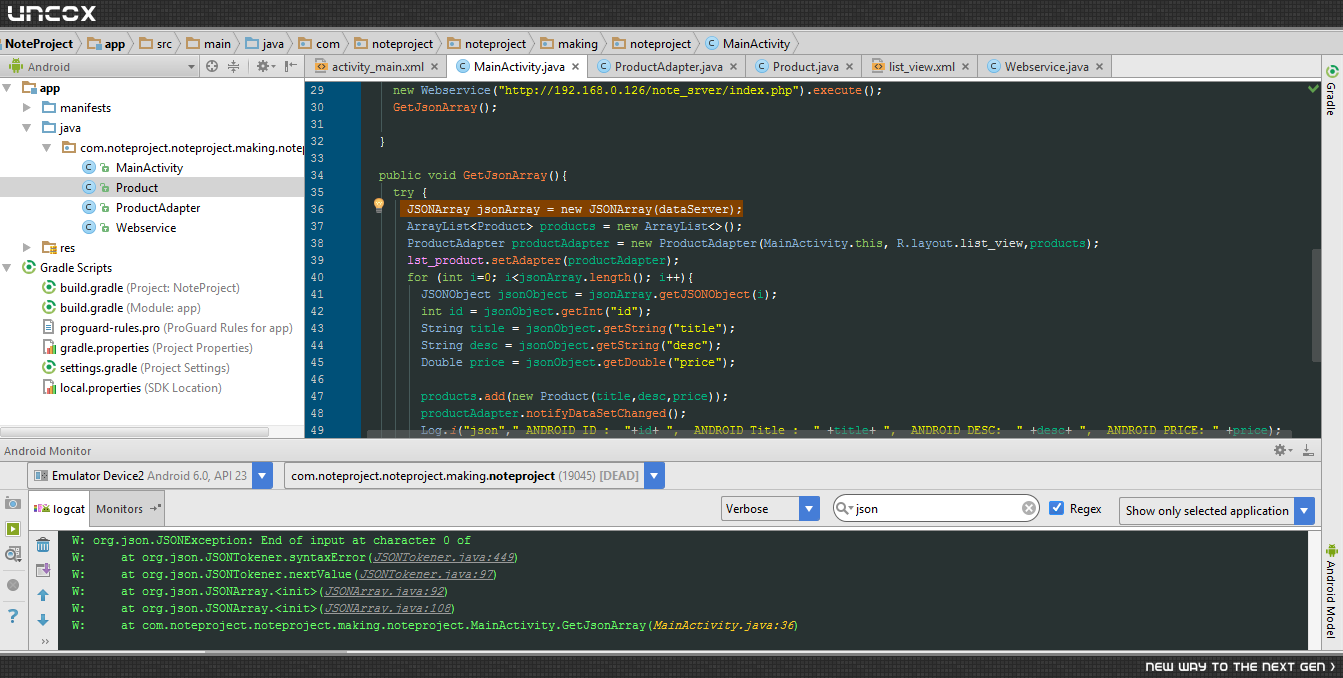This screenshot has width=1343, height=678.
Task: Clear the json search filter
Action: coord(1029,509)
